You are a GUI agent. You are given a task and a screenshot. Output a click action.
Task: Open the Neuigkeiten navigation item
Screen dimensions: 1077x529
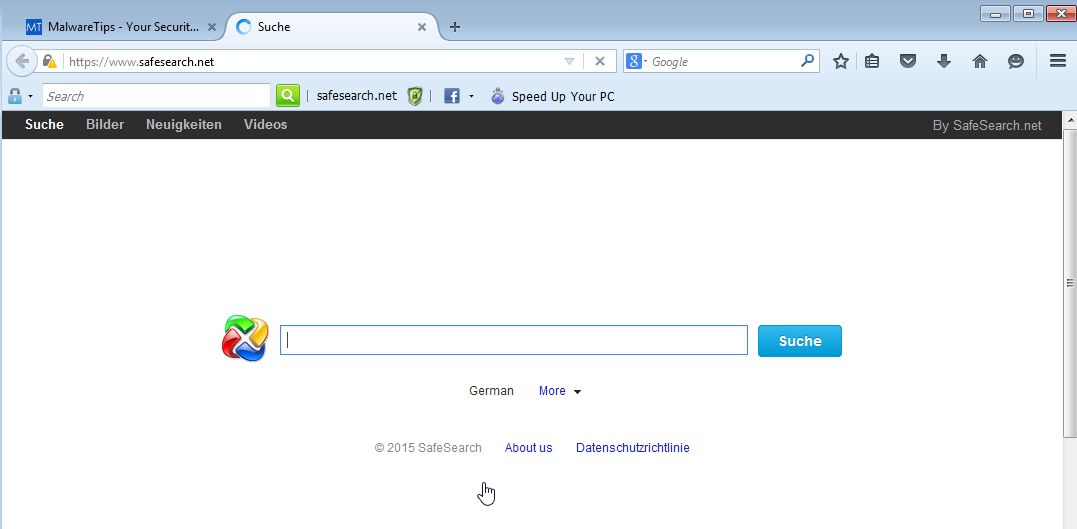[x=184, y=124]
